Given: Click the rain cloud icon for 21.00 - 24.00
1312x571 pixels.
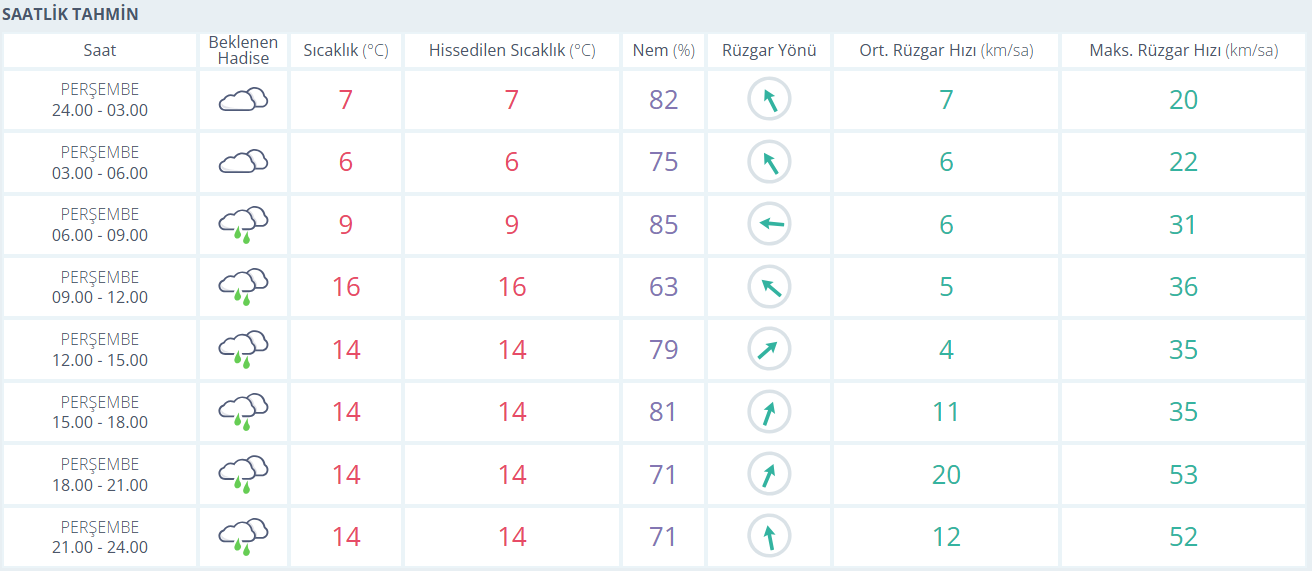Looking at the screenshot, I should point(243,536).
